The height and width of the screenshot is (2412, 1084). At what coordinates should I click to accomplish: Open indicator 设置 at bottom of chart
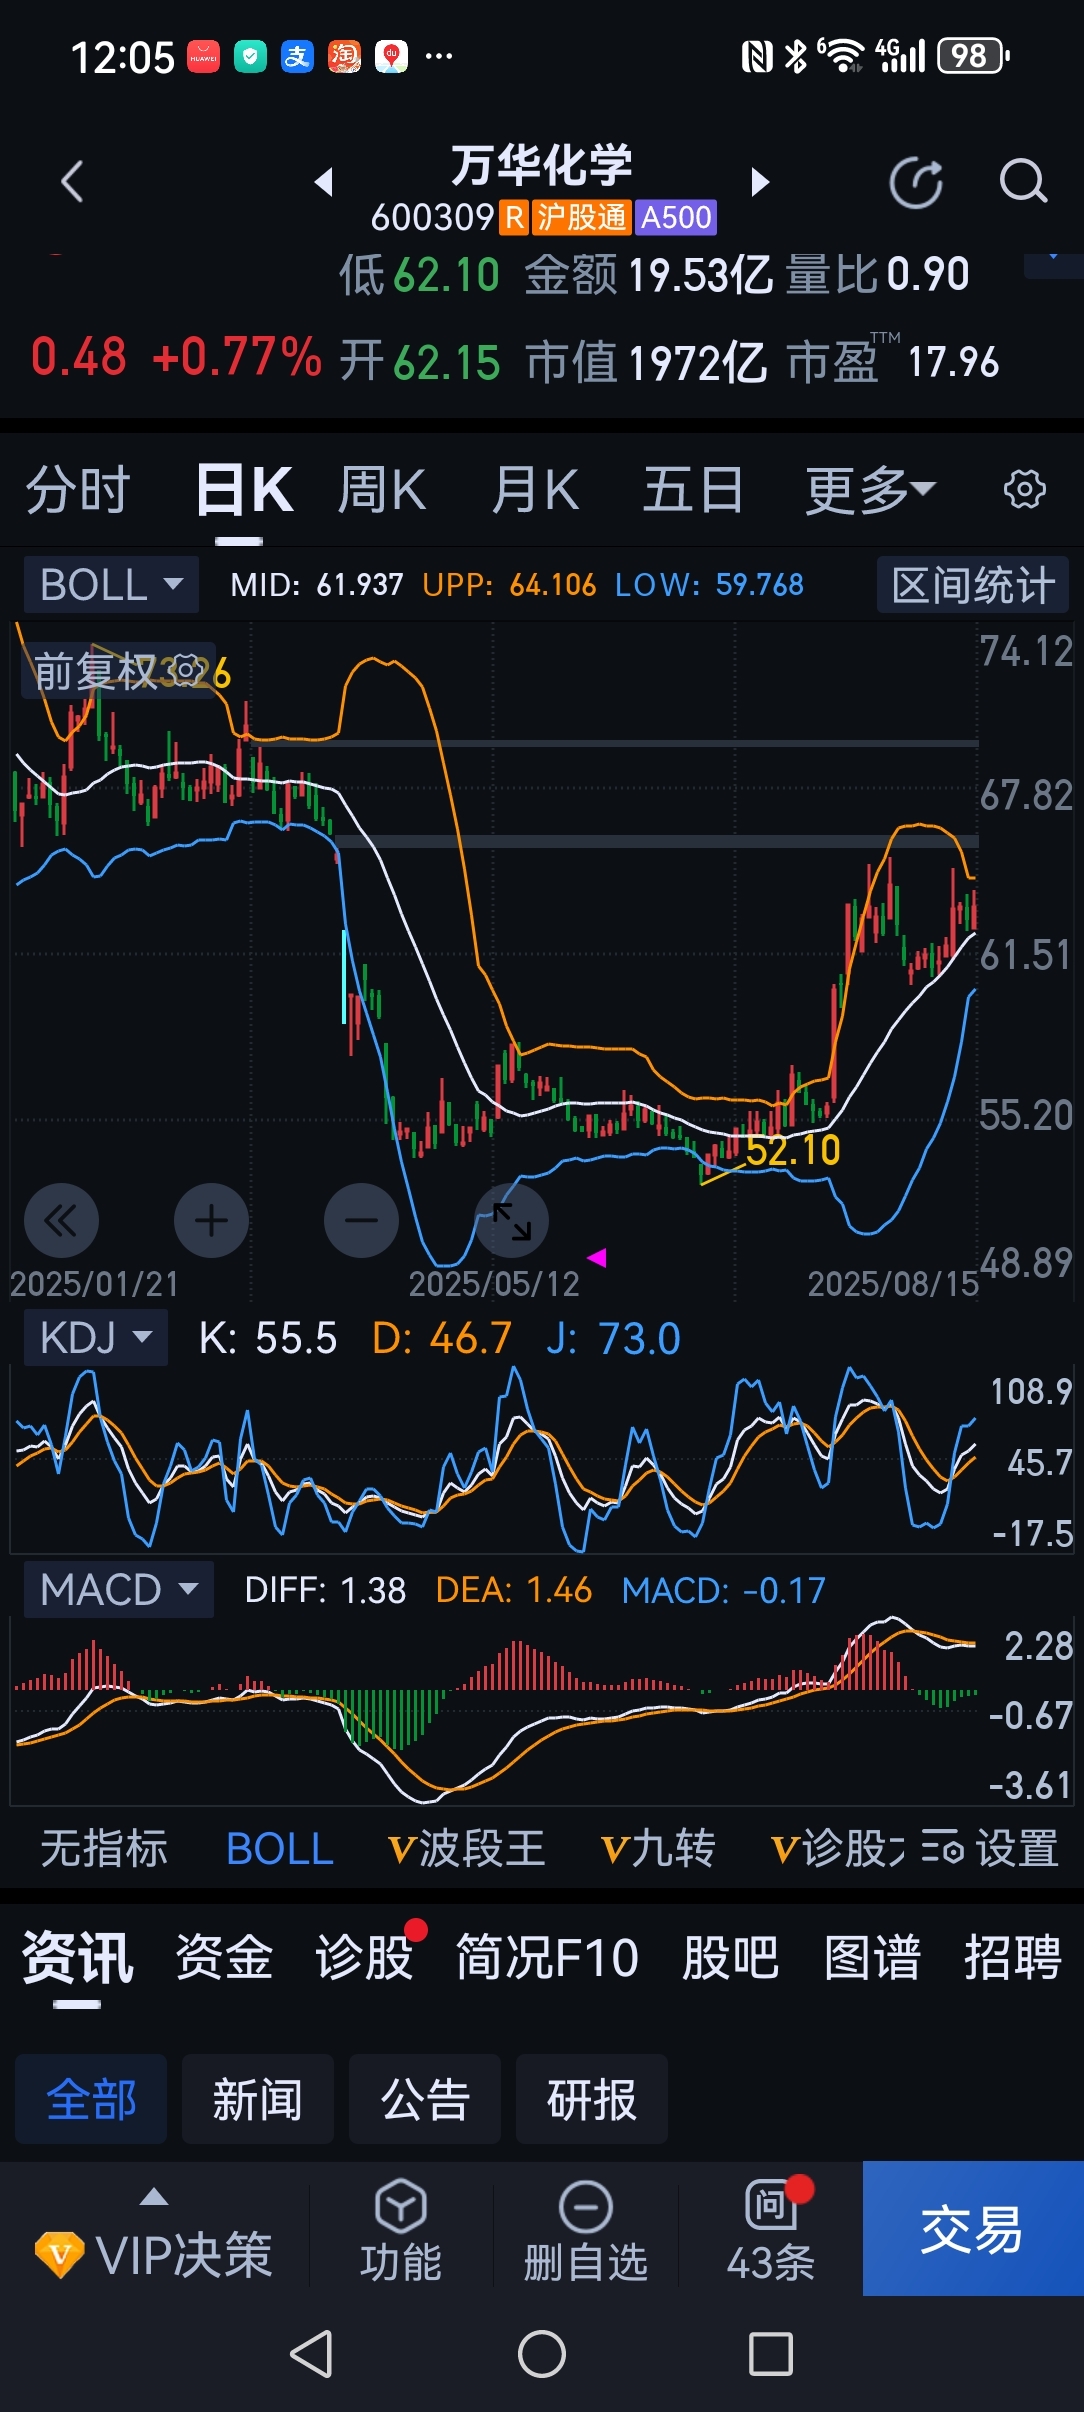989,1848
